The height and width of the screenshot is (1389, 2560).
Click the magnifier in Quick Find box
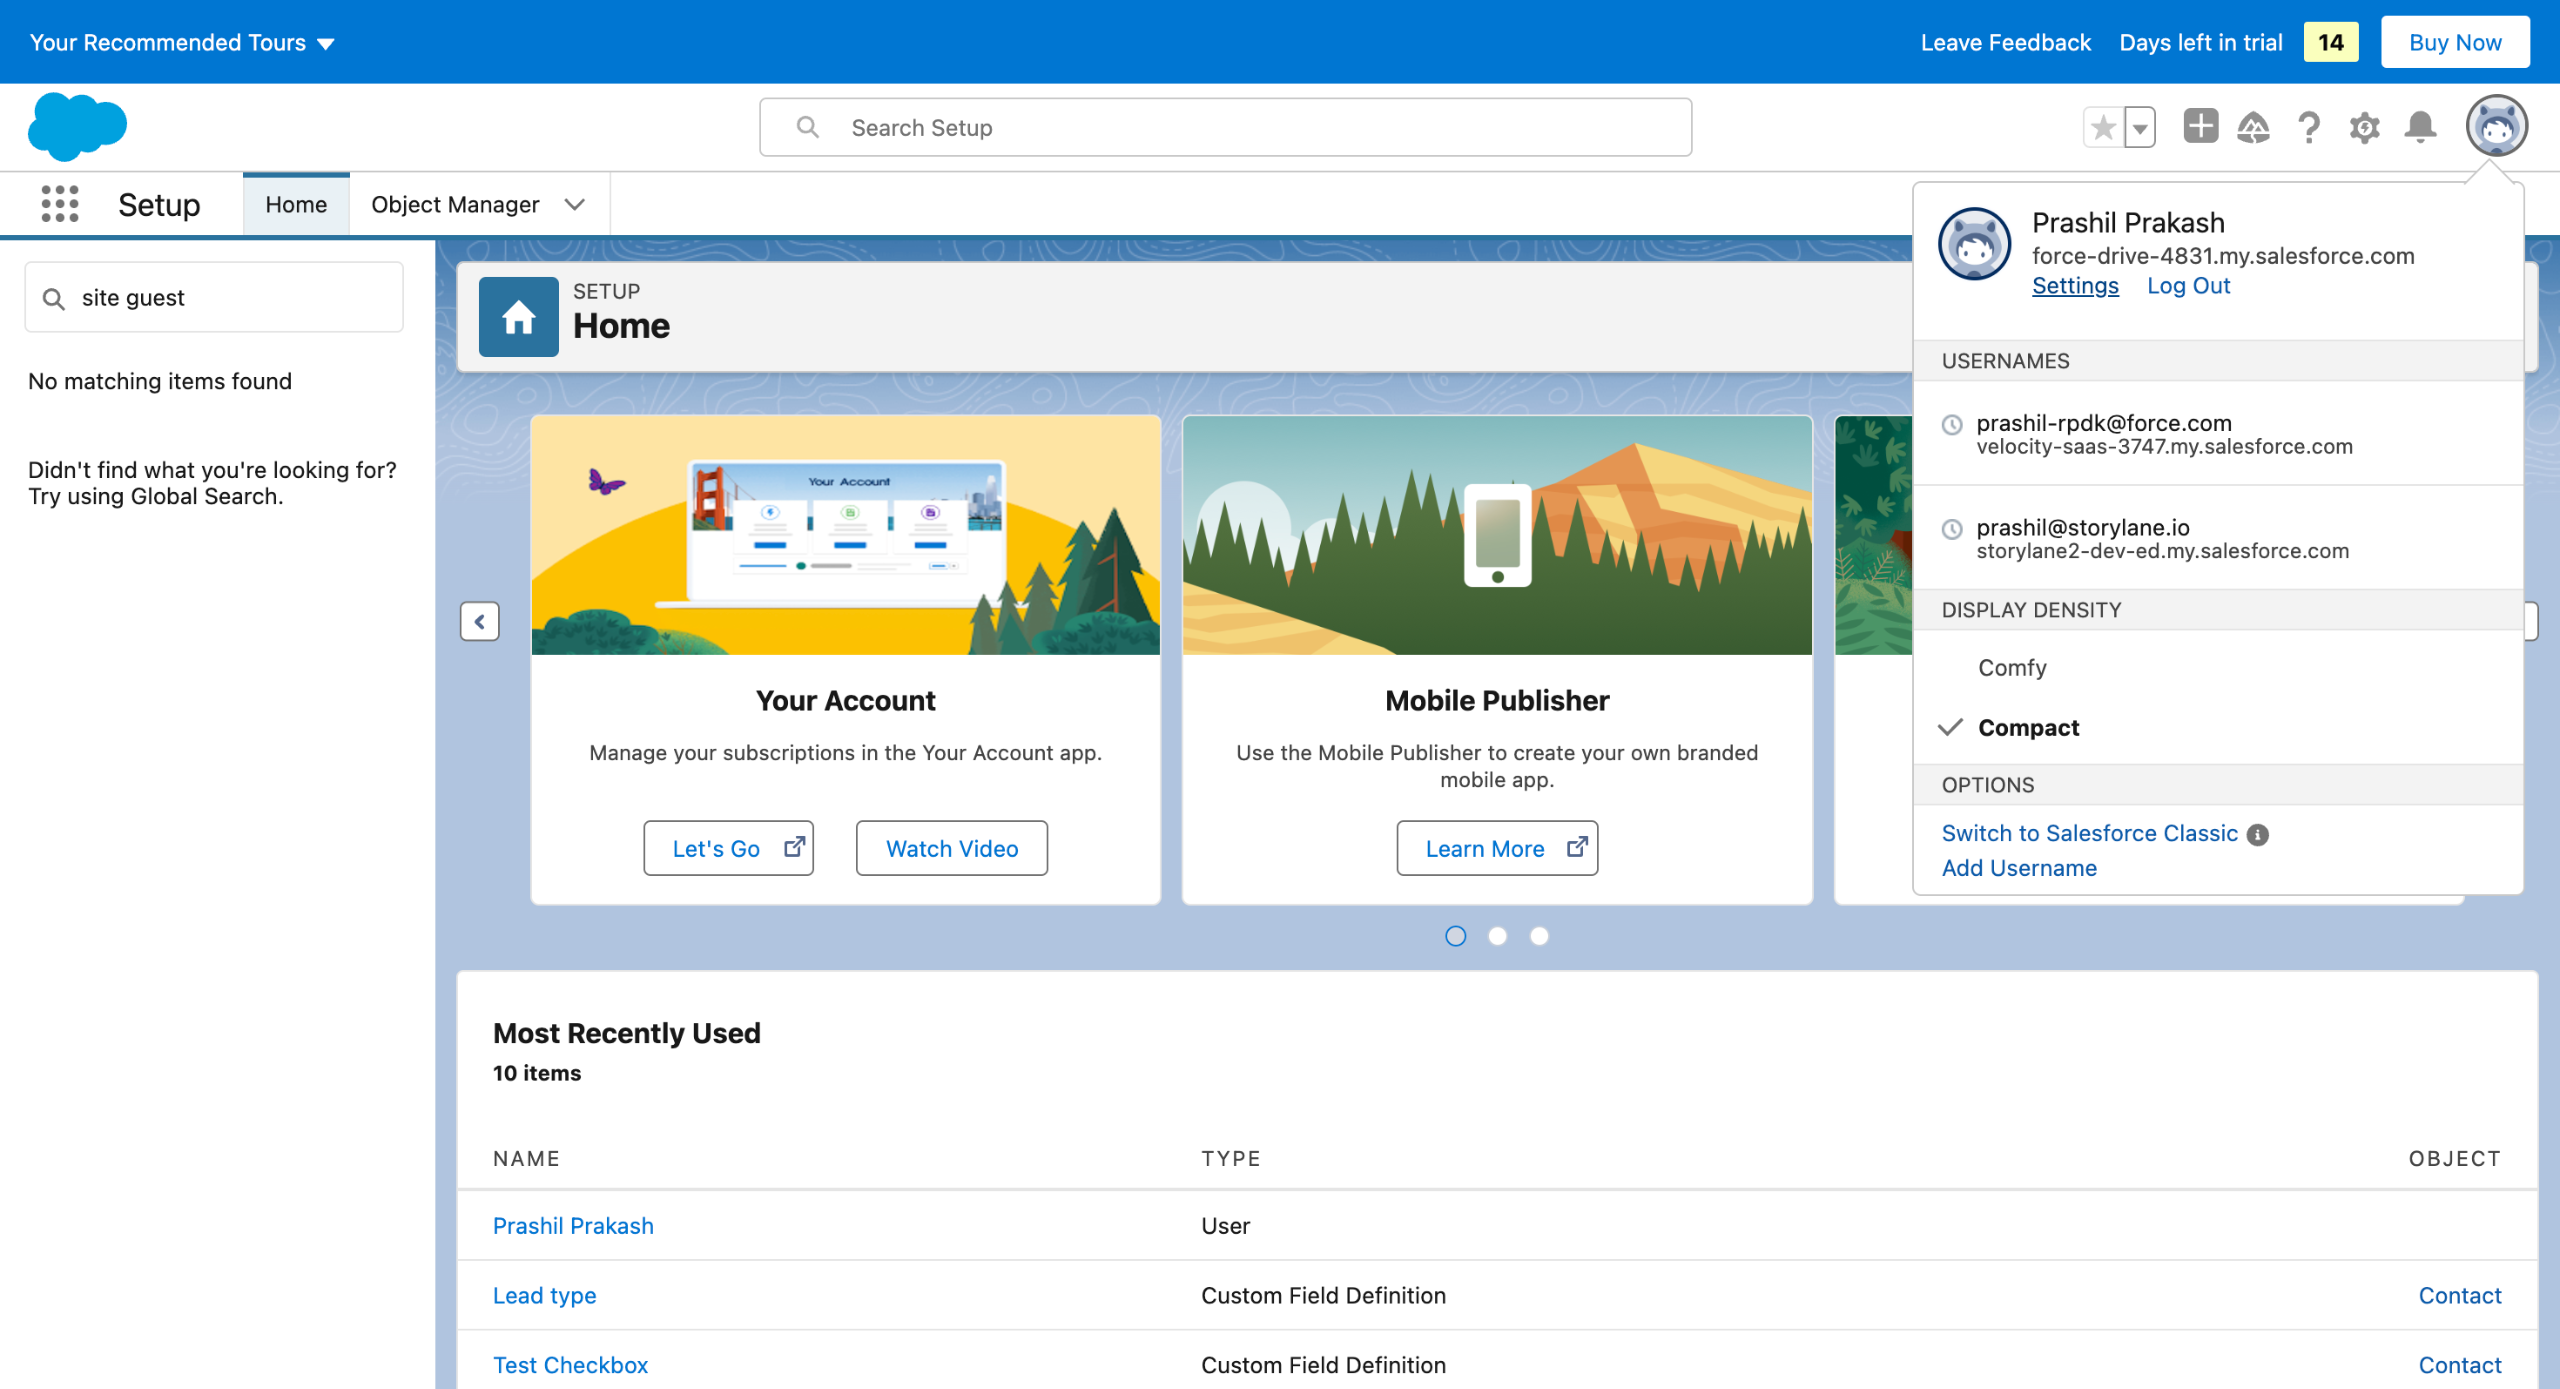54,298
